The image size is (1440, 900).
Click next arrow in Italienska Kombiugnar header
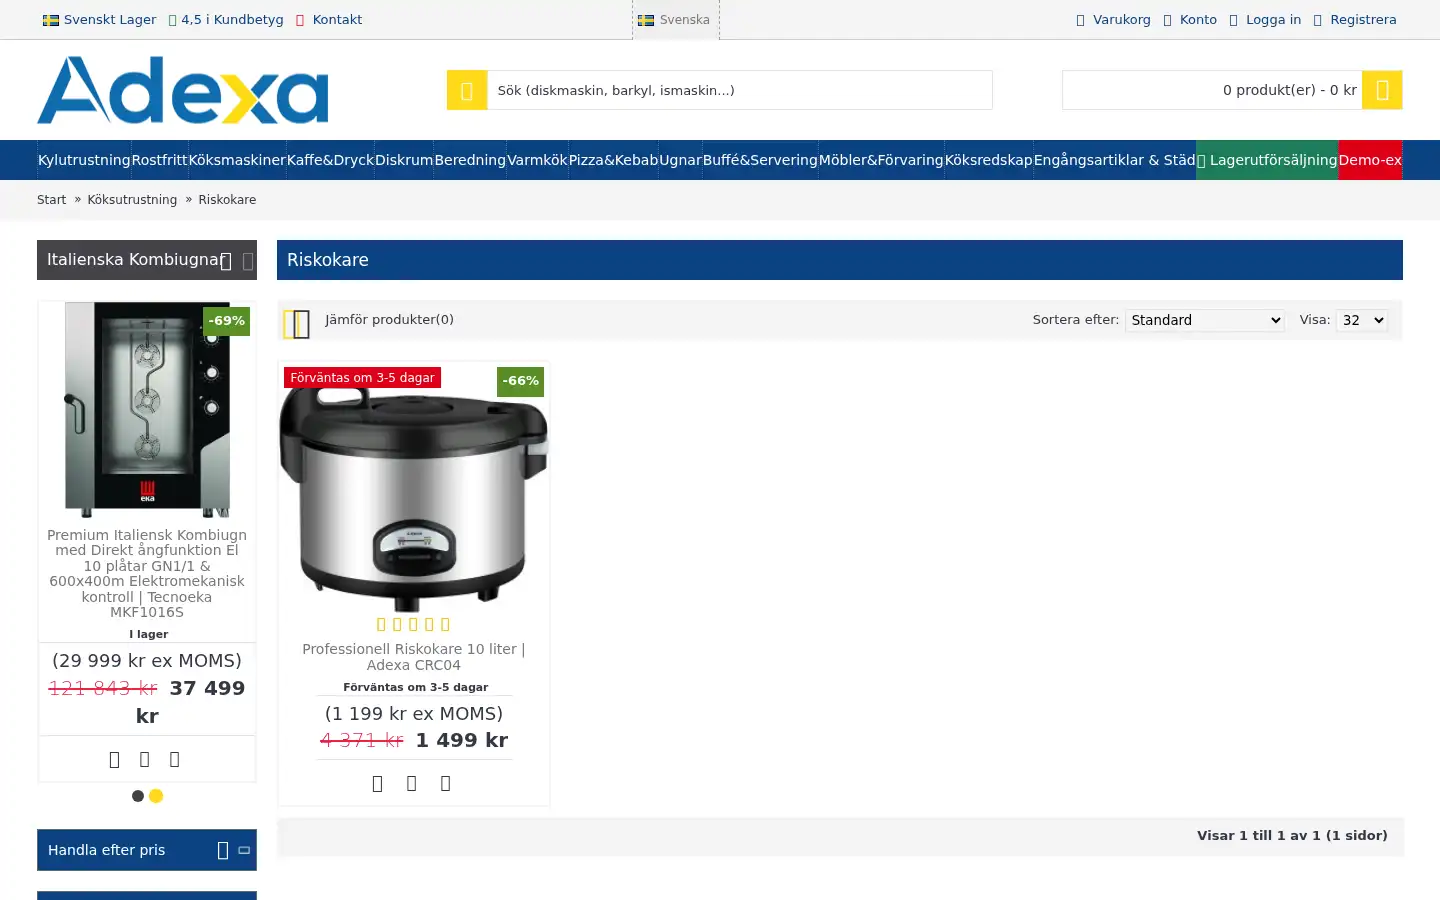point(248,261)
